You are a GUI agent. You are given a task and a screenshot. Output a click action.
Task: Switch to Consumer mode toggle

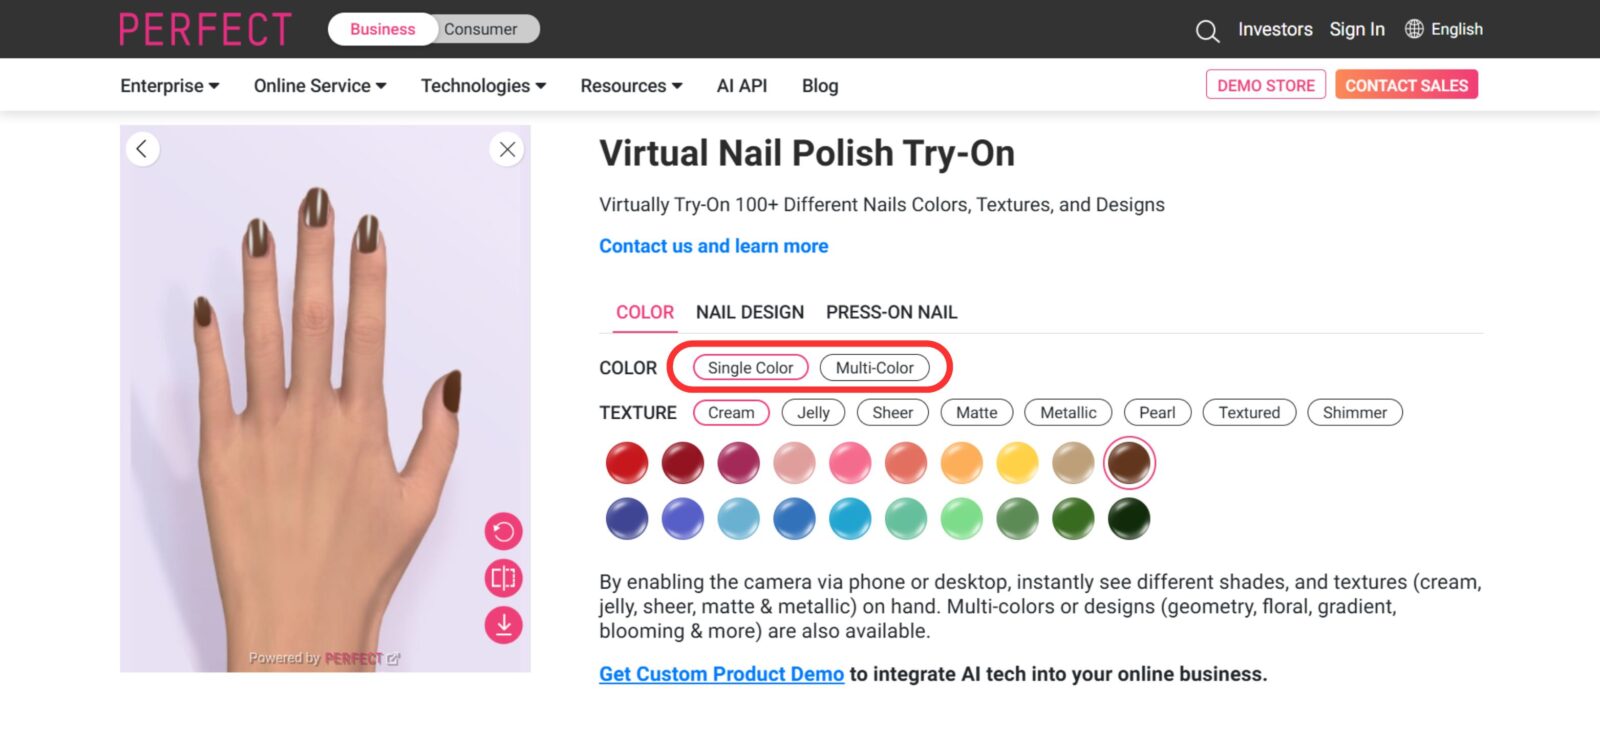[x=481, y=29]
